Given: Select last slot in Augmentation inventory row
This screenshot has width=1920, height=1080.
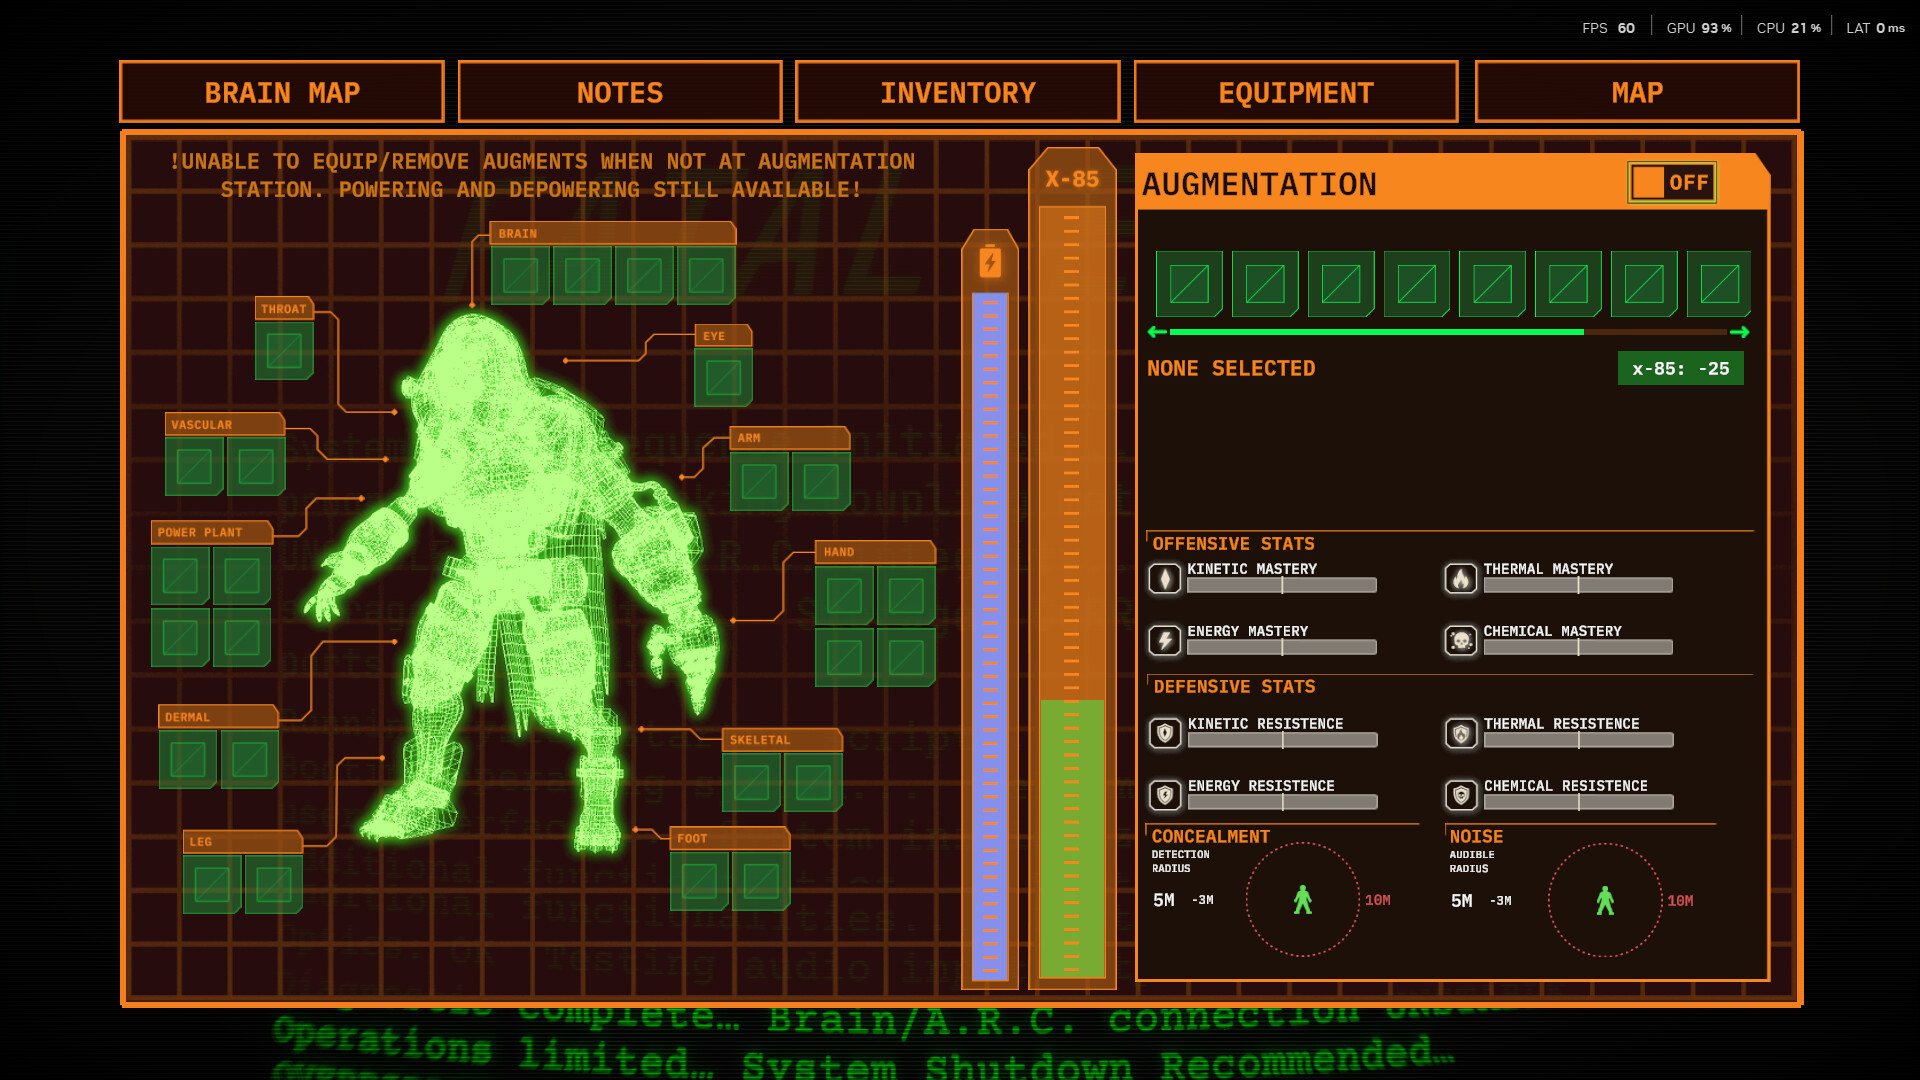Looking at the screenshot, I should tap(1719, 284).
